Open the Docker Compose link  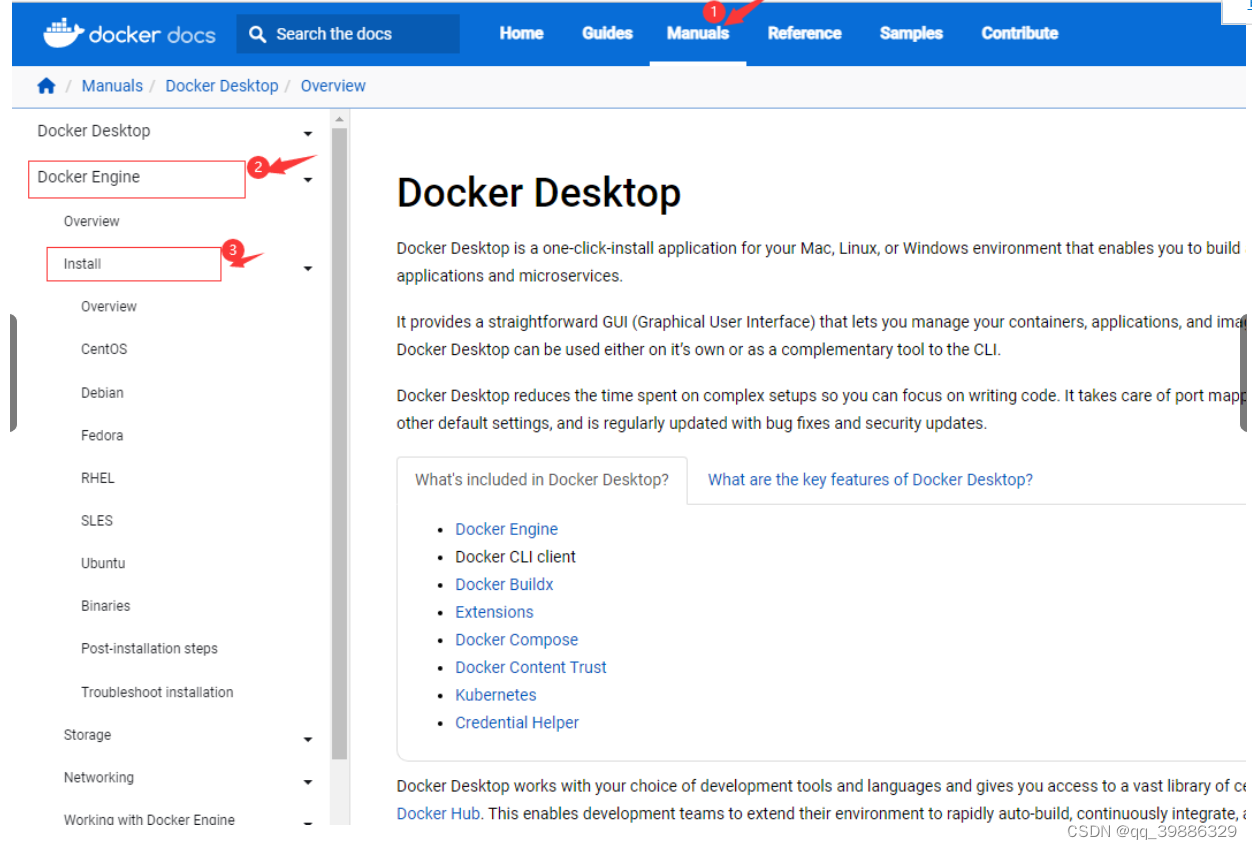tap(517, 640)
